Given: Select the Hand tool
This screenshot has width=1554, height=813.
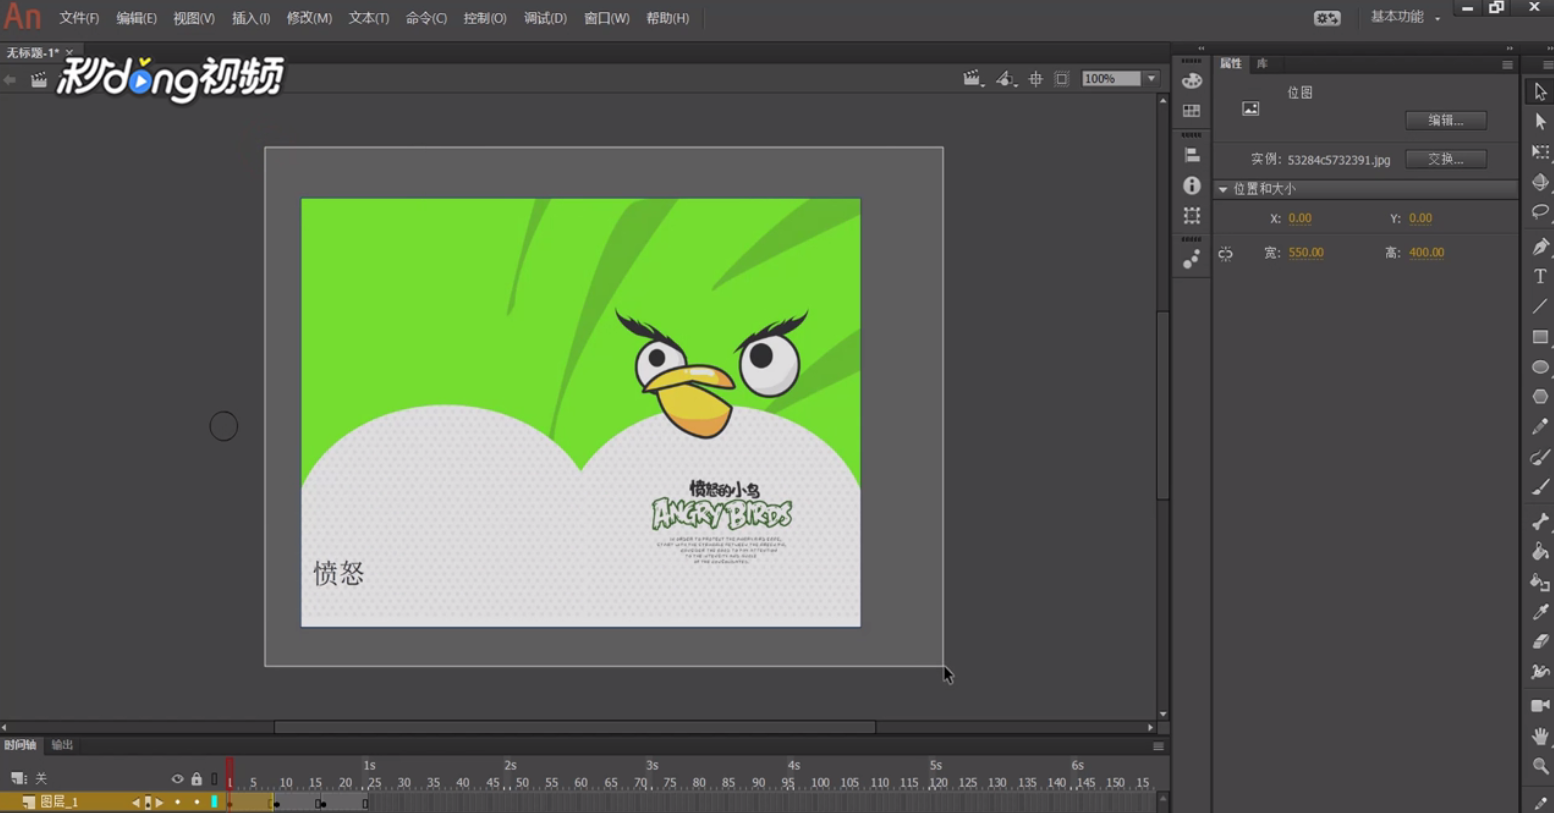Looking at the screenshot, I should 1540,736.
